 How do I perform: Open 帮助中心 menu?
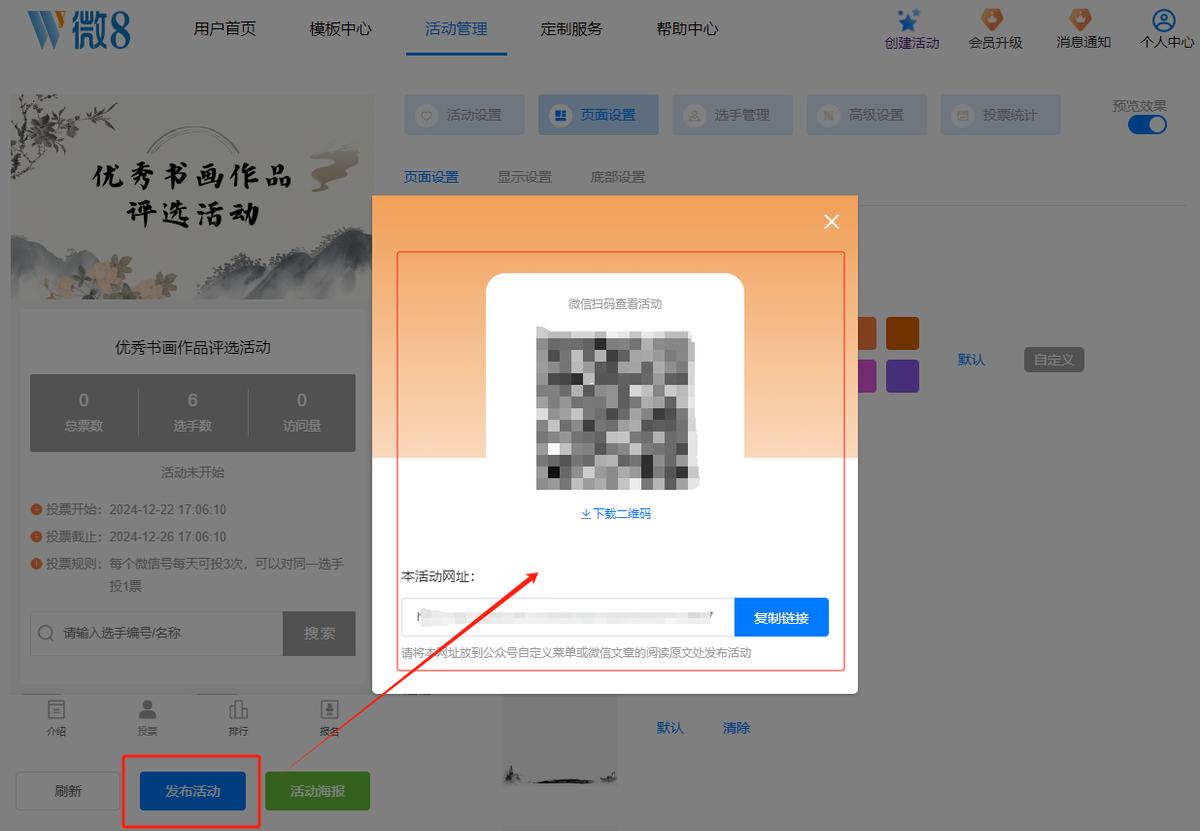coord(688,29)
